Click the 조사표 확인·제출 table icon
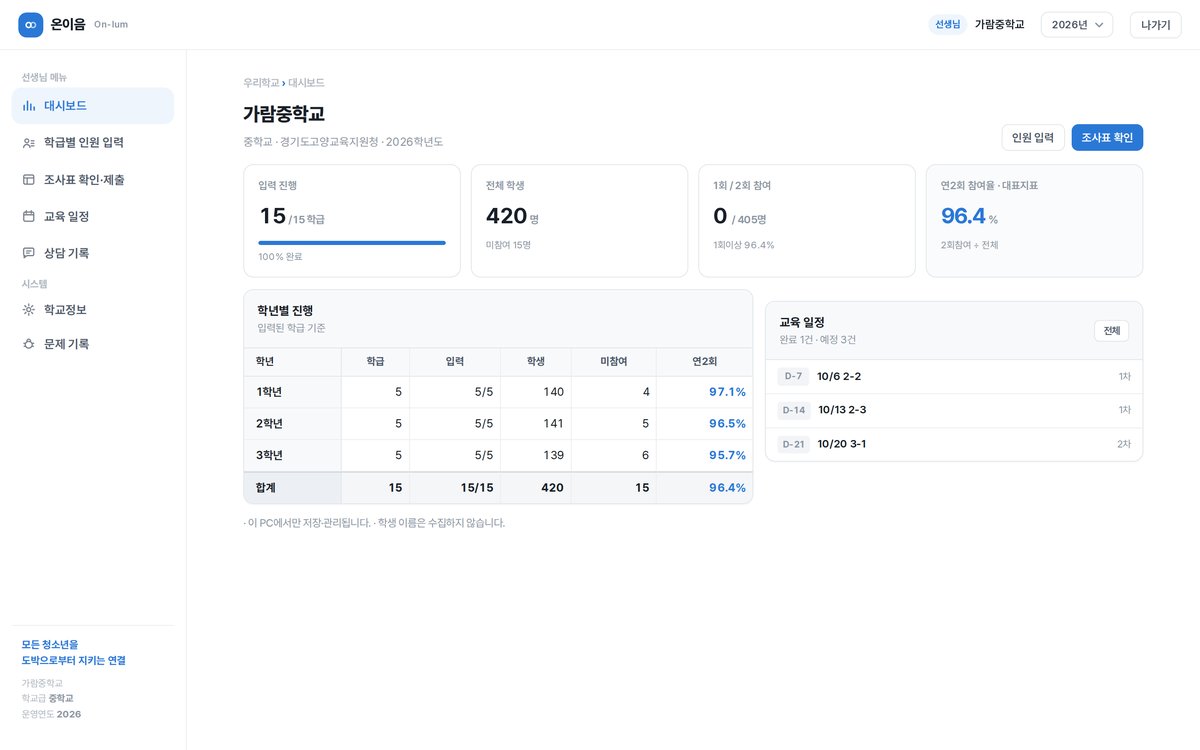Screen dimensions: 1200x750 (29, 179)
